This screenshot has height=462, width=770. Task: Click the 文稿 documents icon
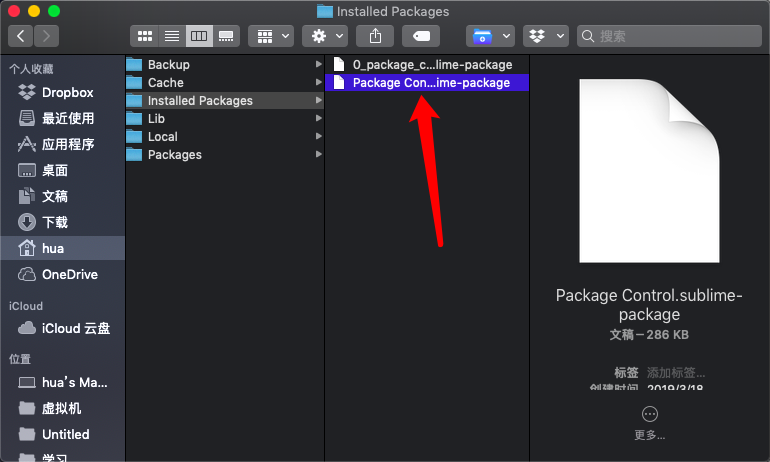27,196
